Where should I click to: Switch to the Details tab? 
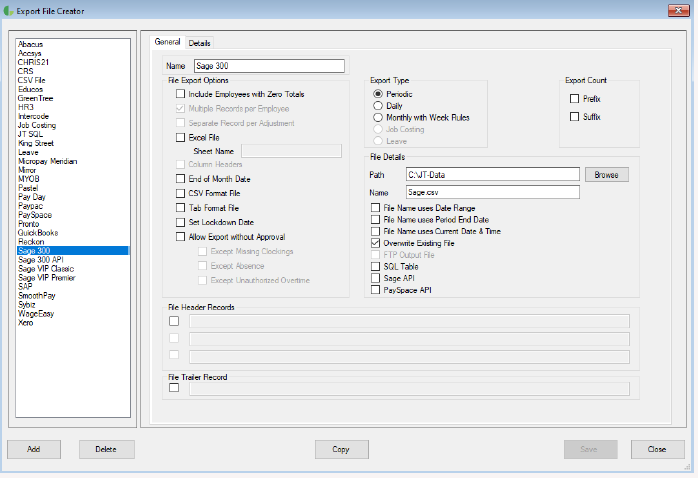coord(199,43)
